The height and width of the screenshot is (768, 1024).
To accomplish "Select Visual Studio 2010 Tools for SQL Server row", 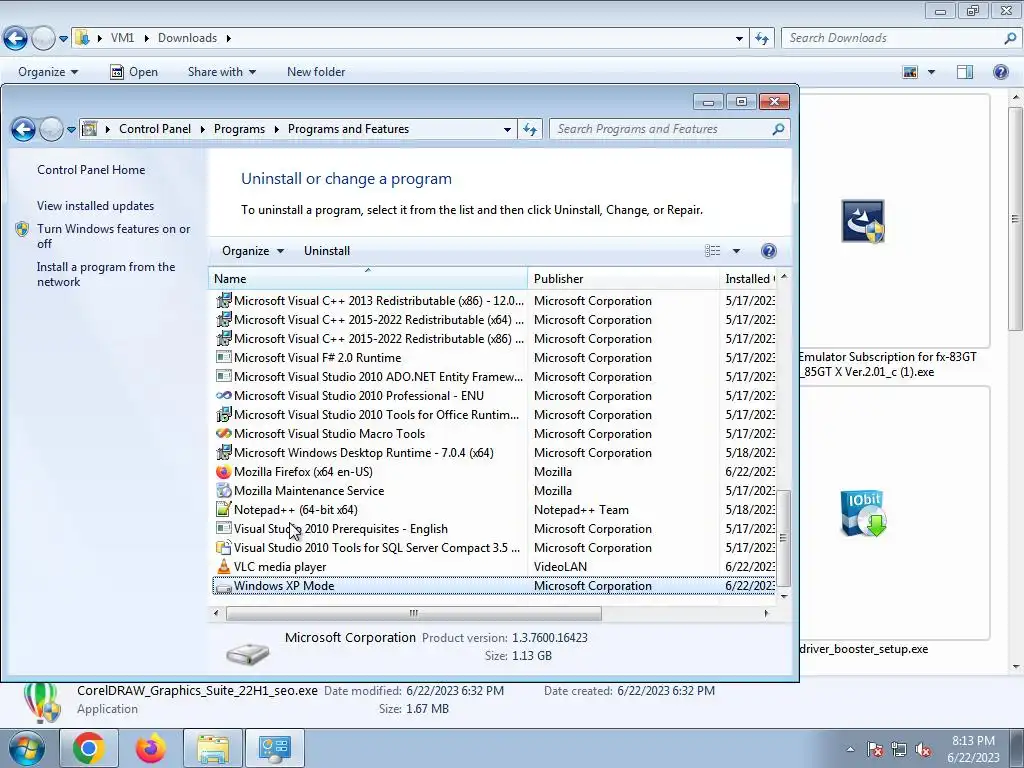I will [x=494, y=548].
